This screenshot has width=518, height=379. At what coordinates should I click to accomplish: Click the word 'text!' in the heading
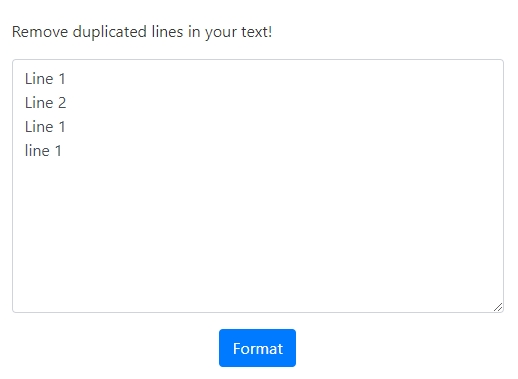point(257,32)
